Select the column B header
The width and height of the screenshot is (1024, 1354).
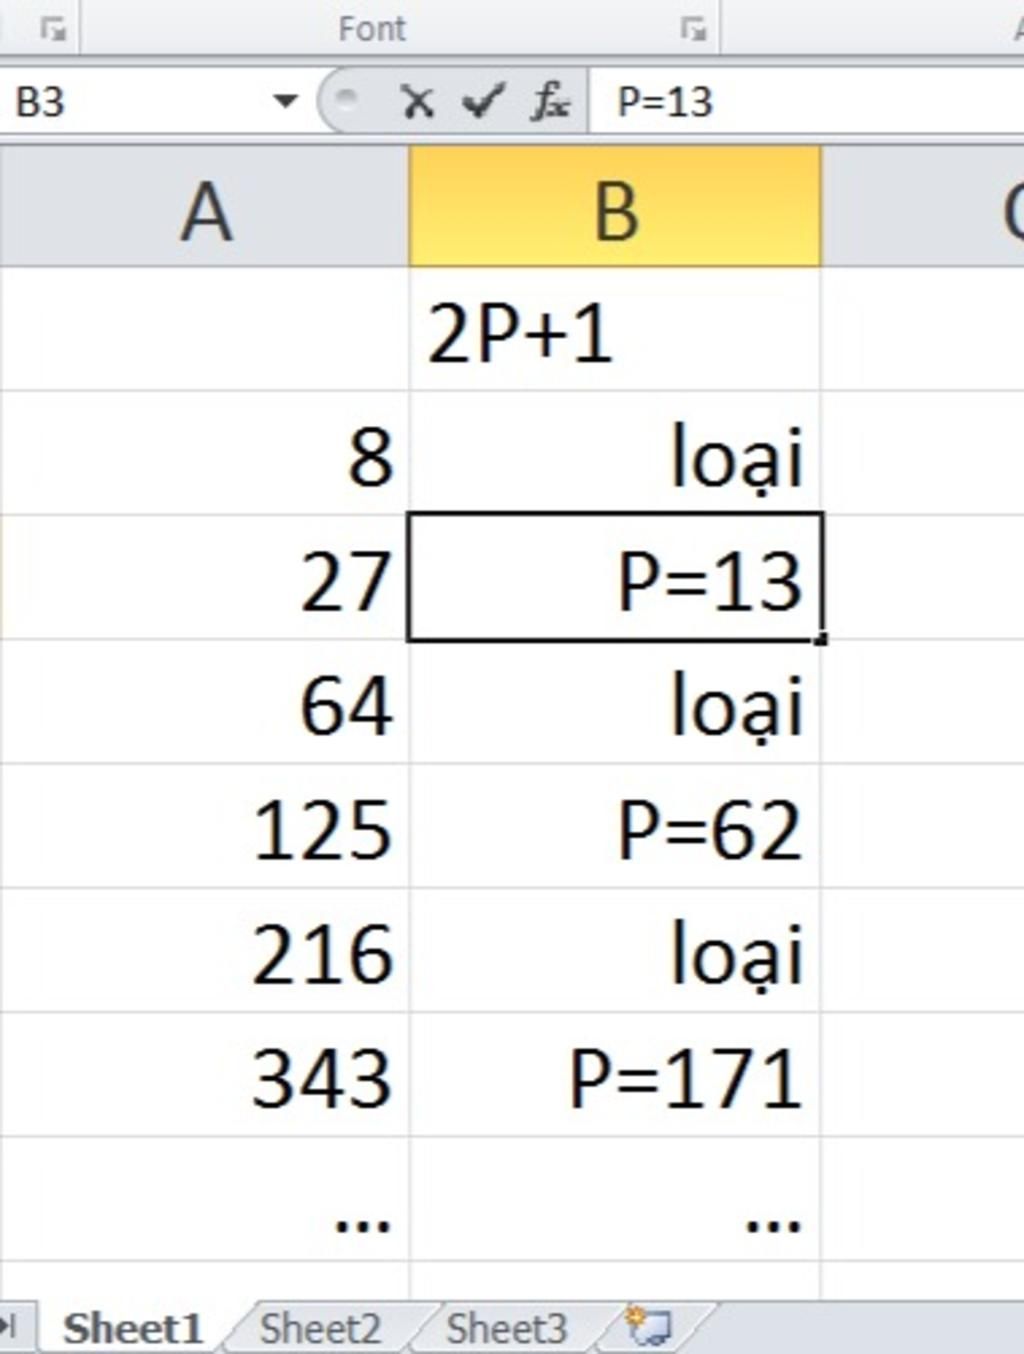615,211
